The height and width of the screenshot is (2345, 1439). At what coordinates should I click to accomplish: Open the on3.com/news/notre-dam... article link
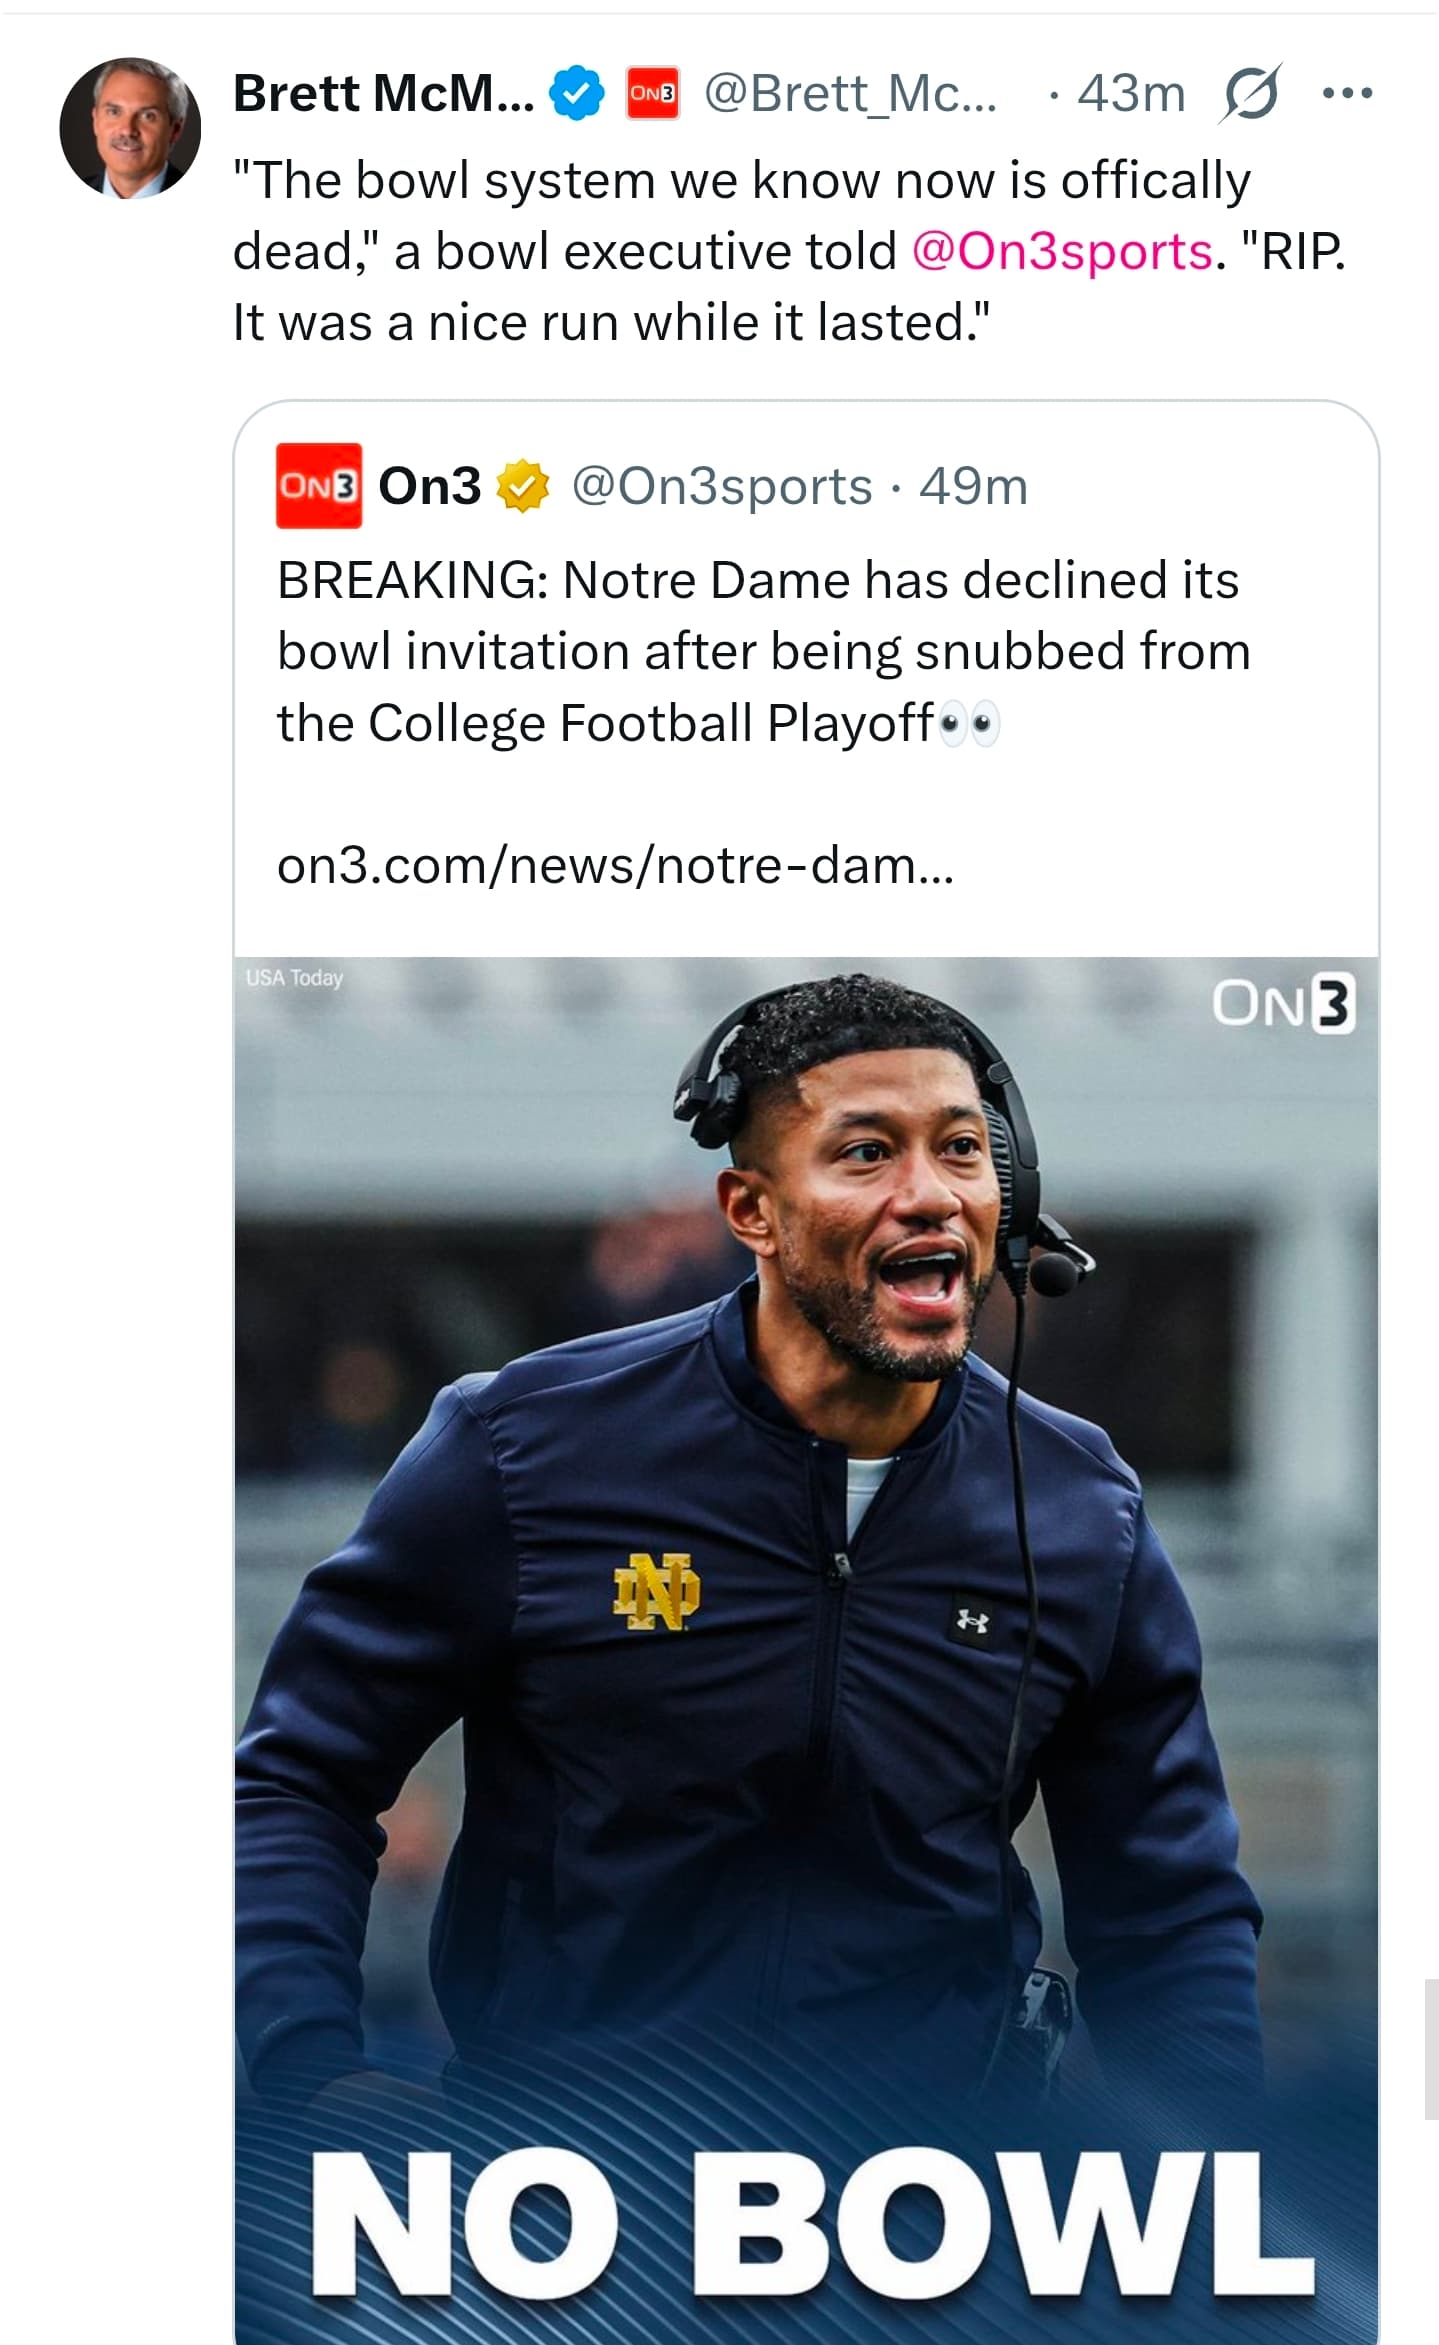(x=615, y=866)
